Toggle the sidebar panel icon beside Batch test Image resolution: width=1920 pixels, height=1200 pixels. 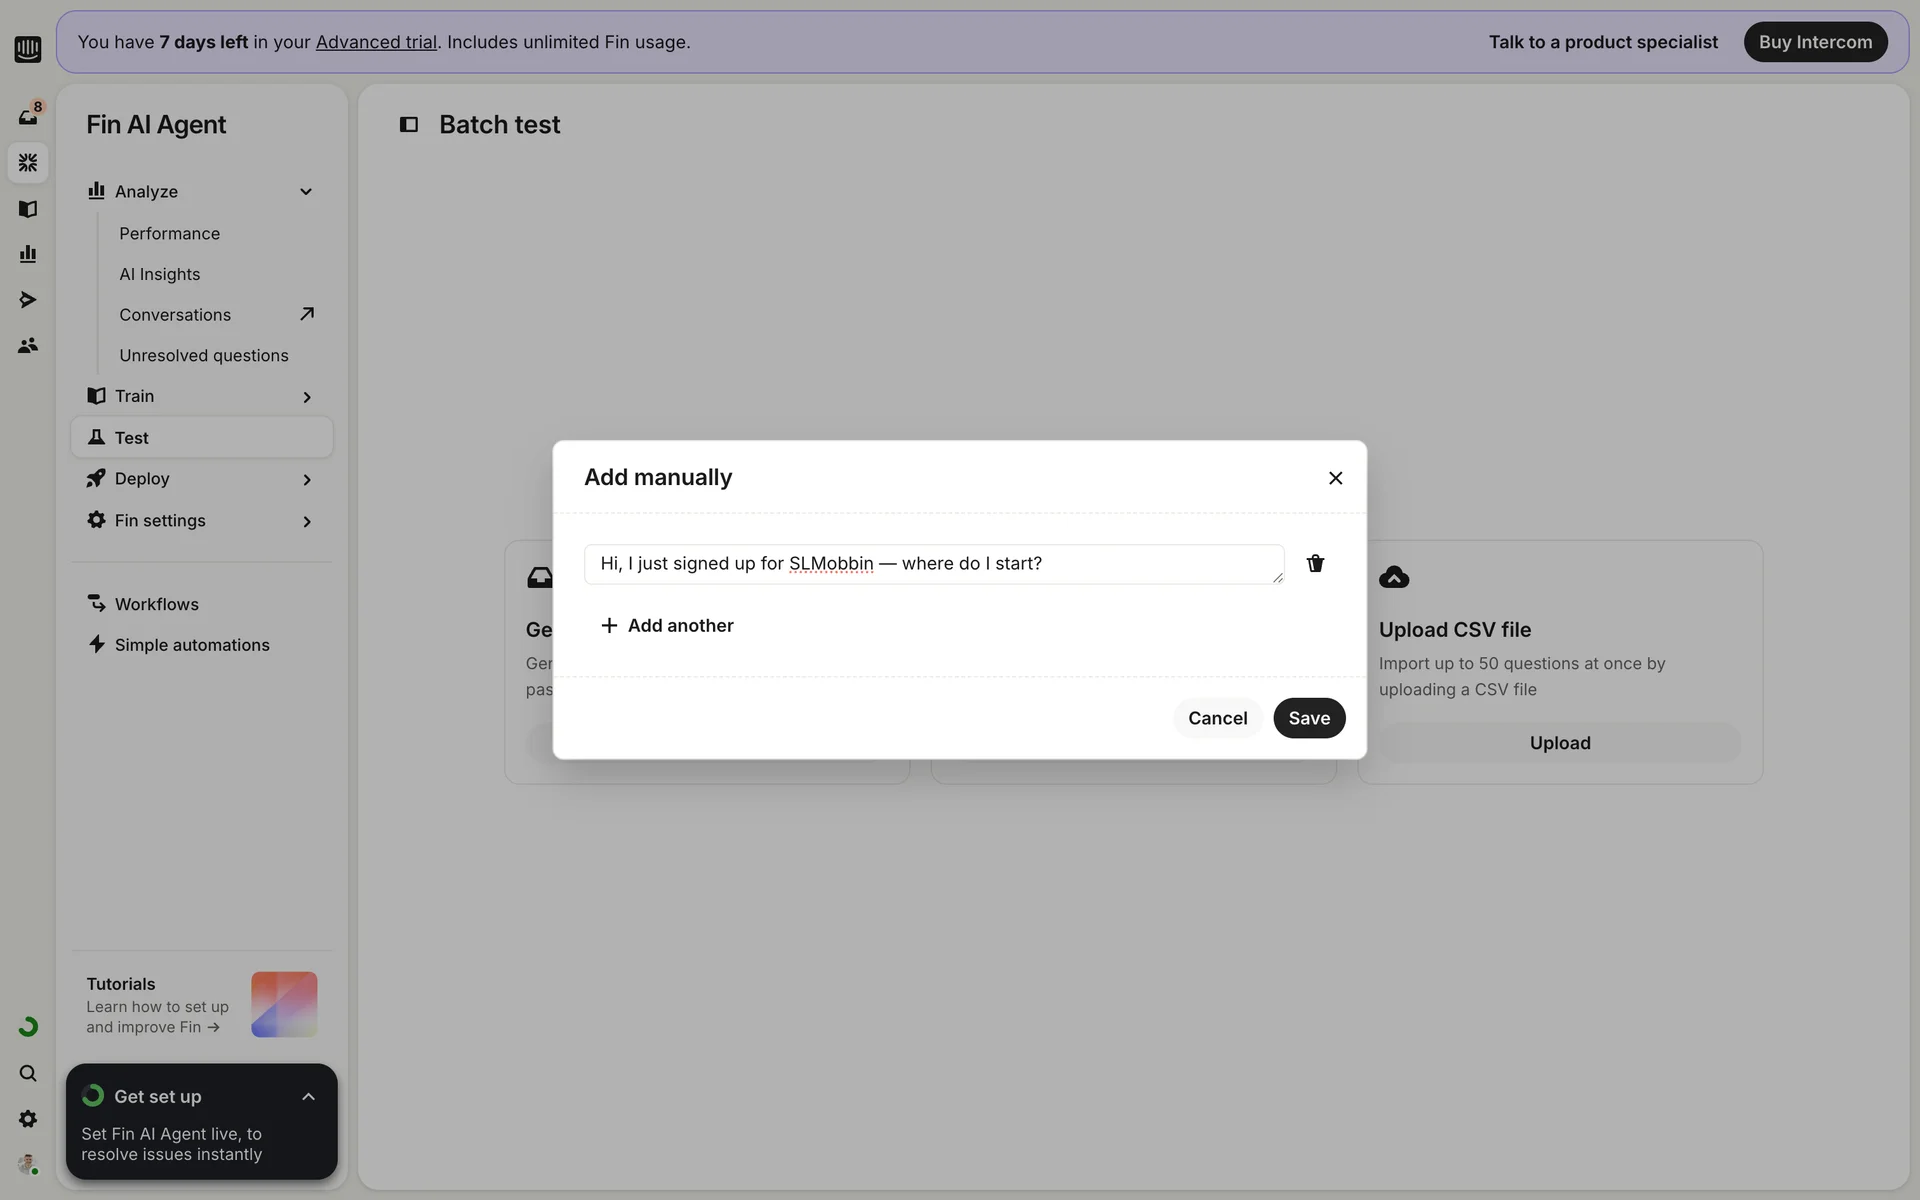[x=408, y=125]
